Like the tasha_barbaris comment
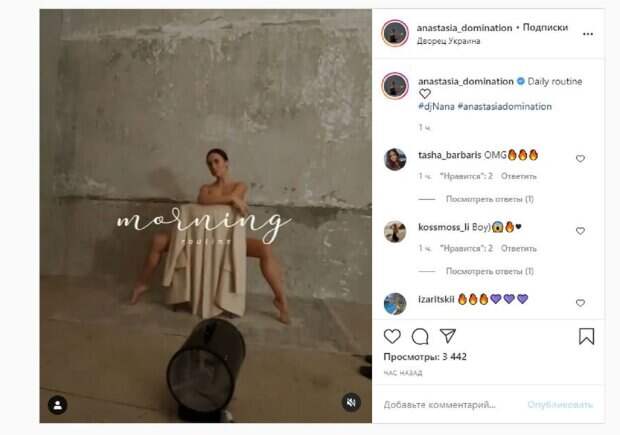The width and height of the screenshot is (620, 435). pyautogui.click(x=580, y=159)
